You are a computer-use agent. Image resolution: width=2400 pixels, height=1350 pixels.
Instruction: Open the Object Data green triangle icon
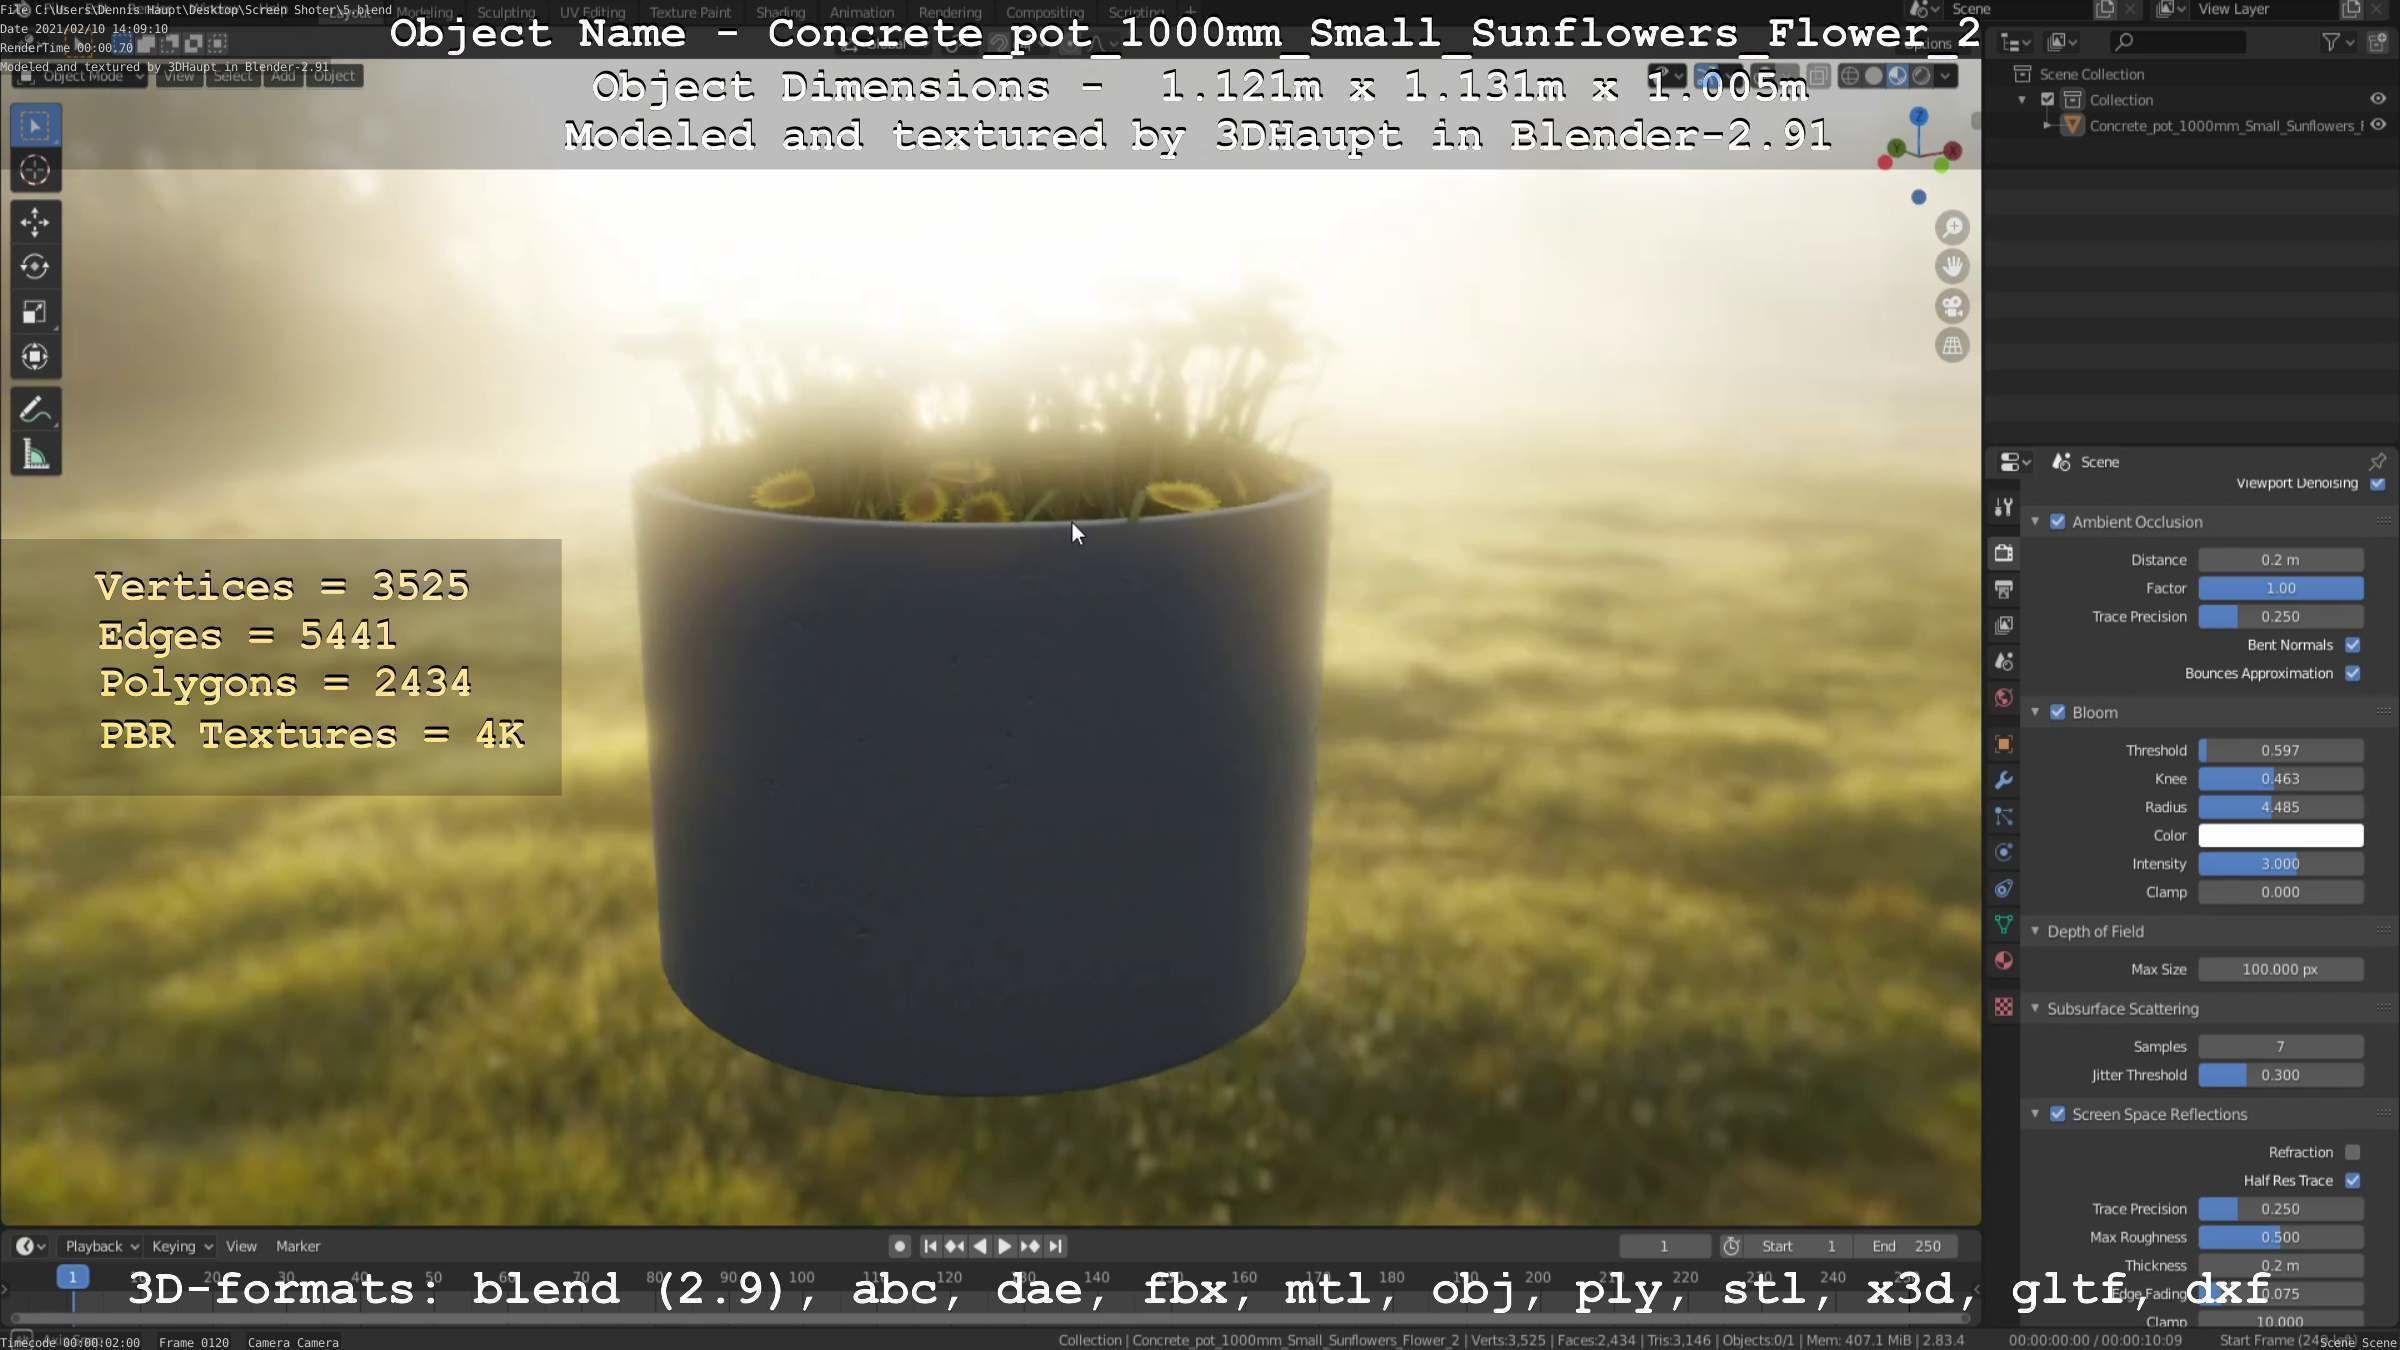[2004, 925]
